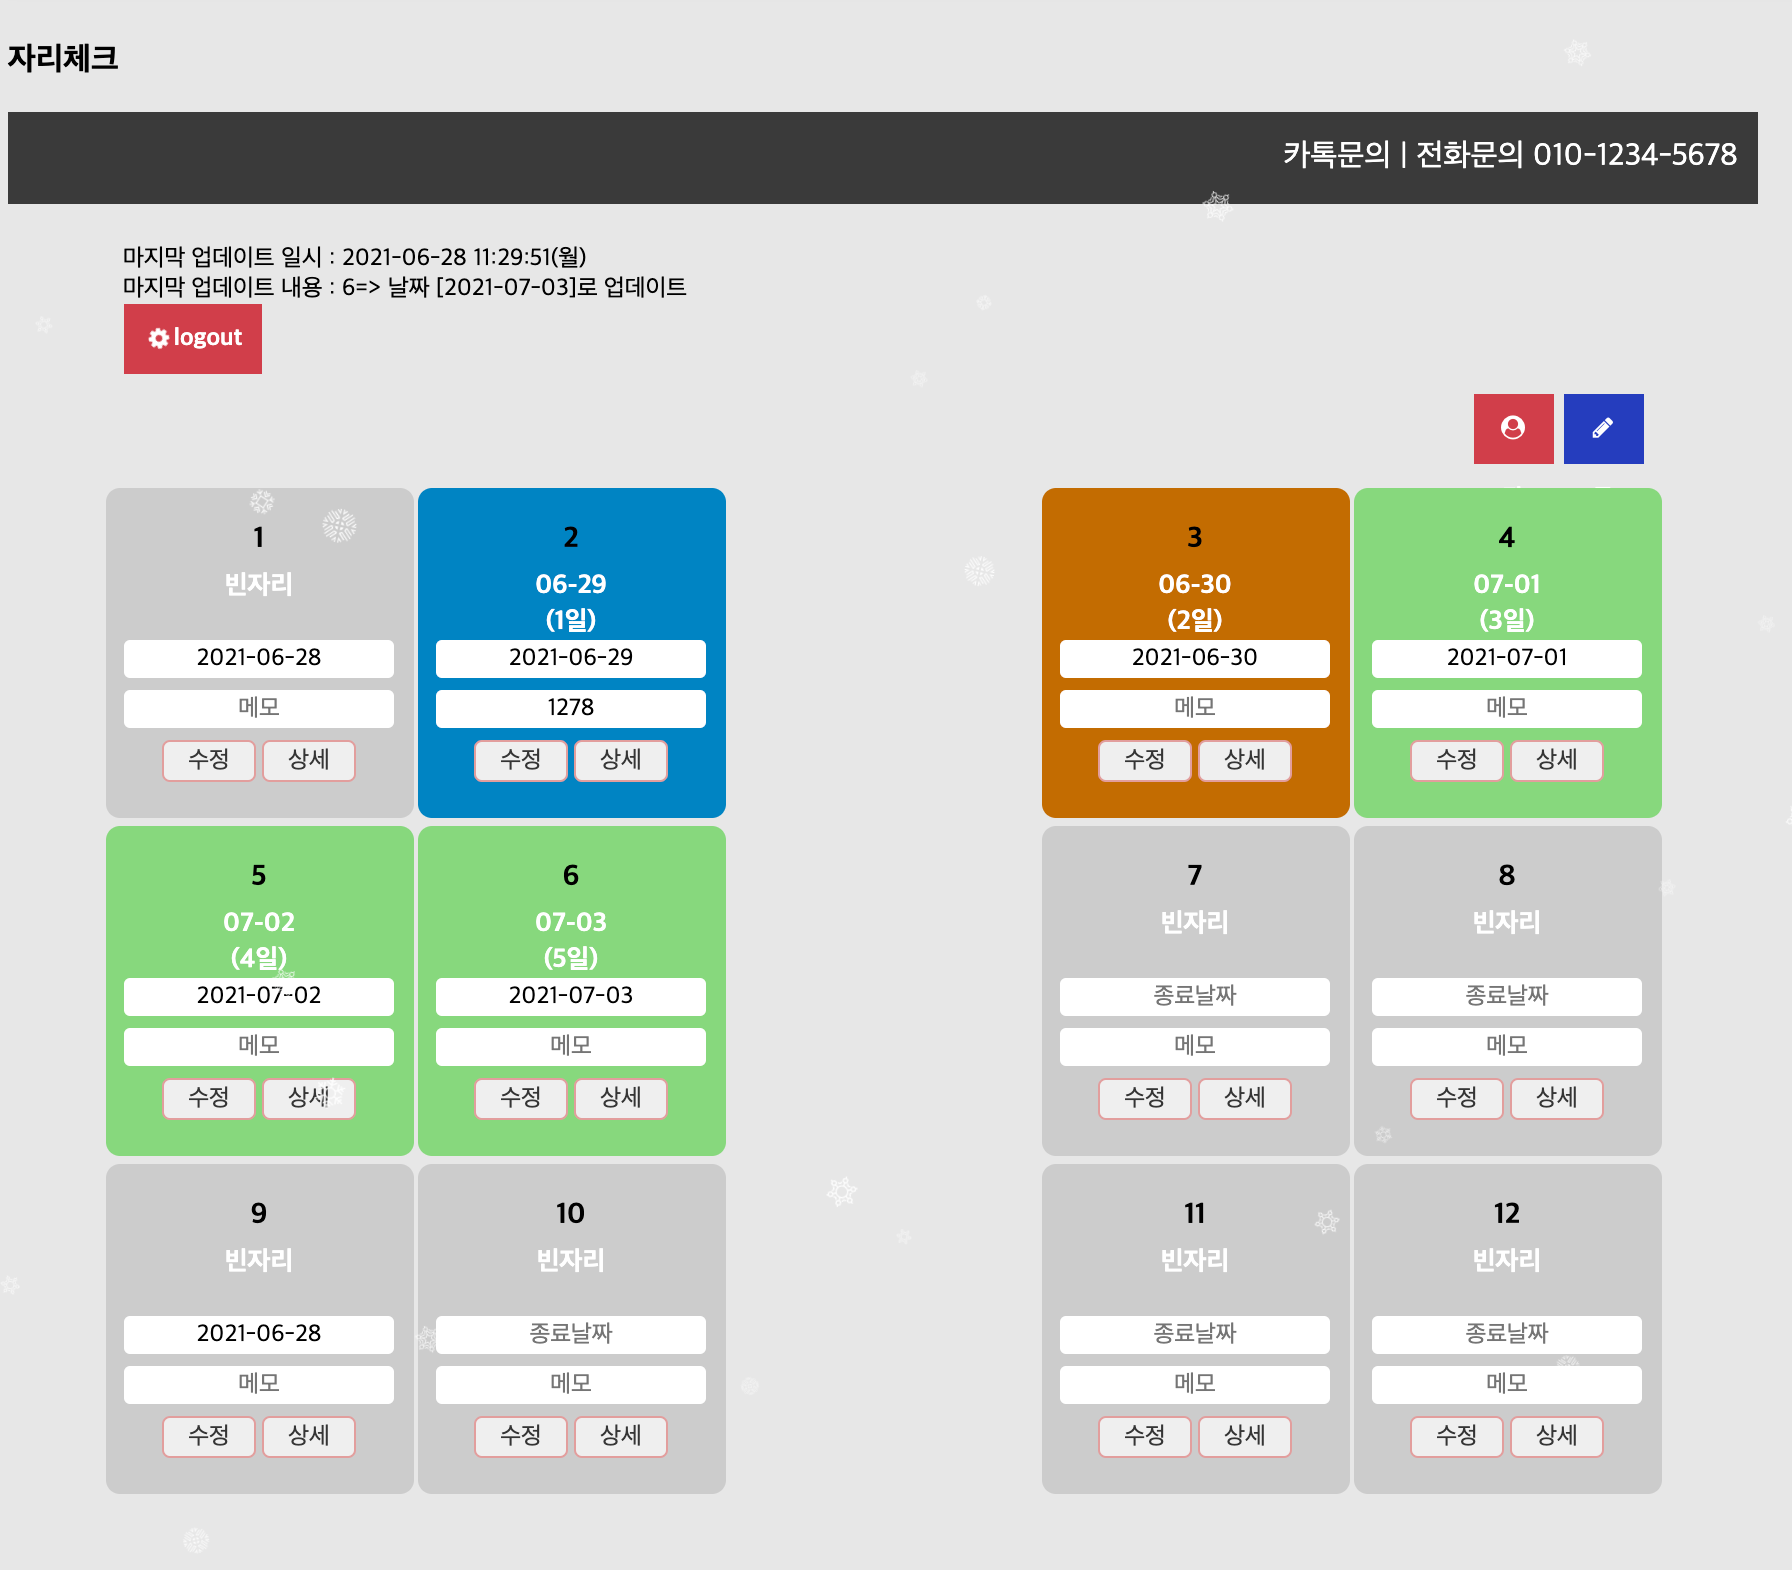Click the logout button

click(x=192, y=338)
